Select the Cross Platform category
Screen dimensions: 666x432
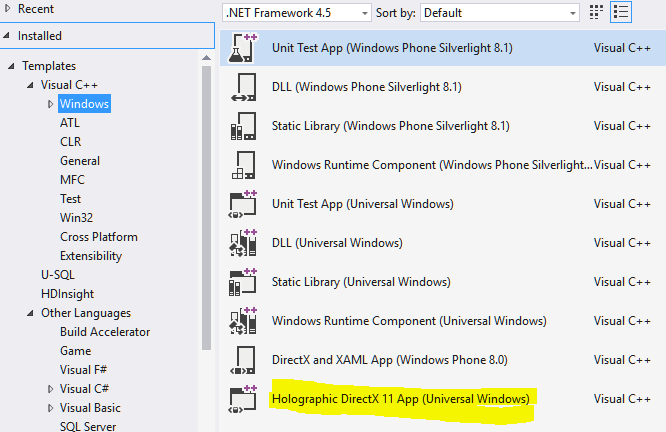click(99, 237)
